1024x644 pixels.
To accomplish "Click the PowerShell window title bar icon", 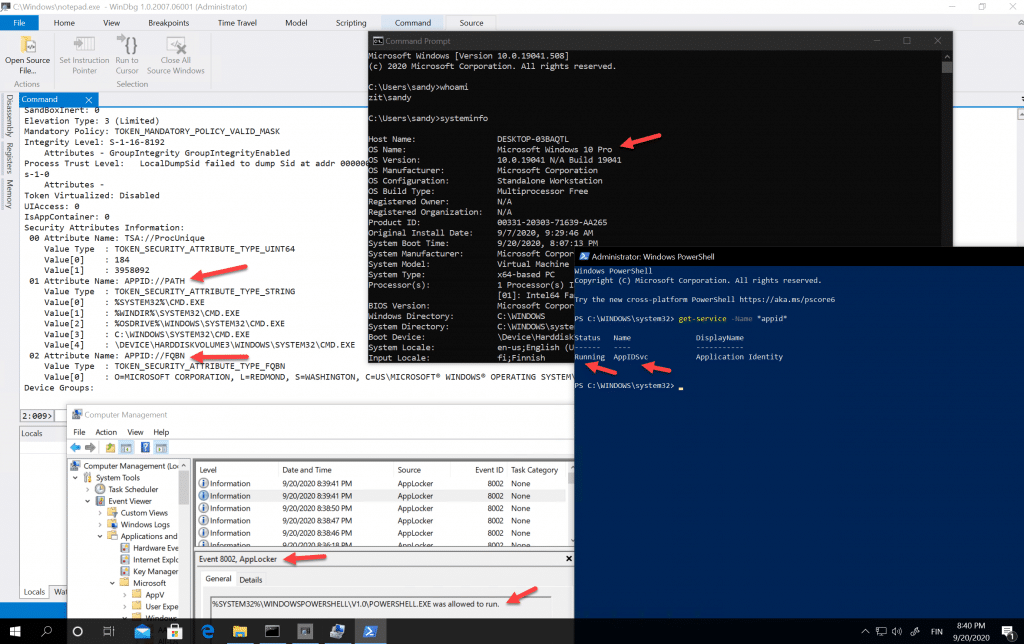I will coord(584,257).
